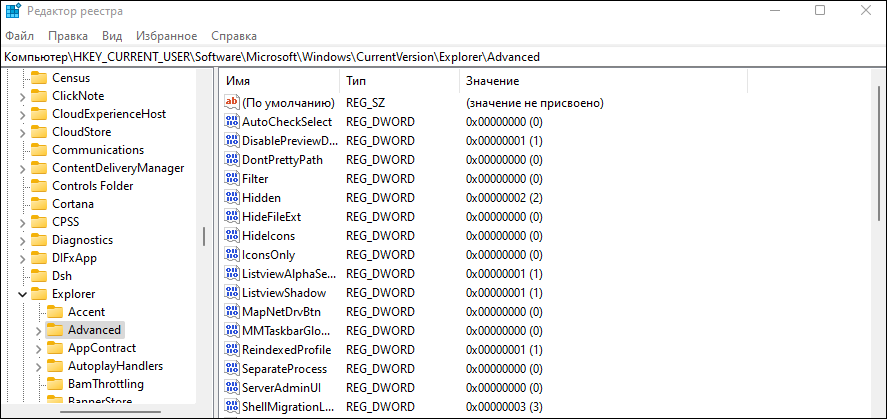Screen dimensions: 887x419
Task: Click the tree pane vertical scrollbar thumb
Action: point(204,236)
